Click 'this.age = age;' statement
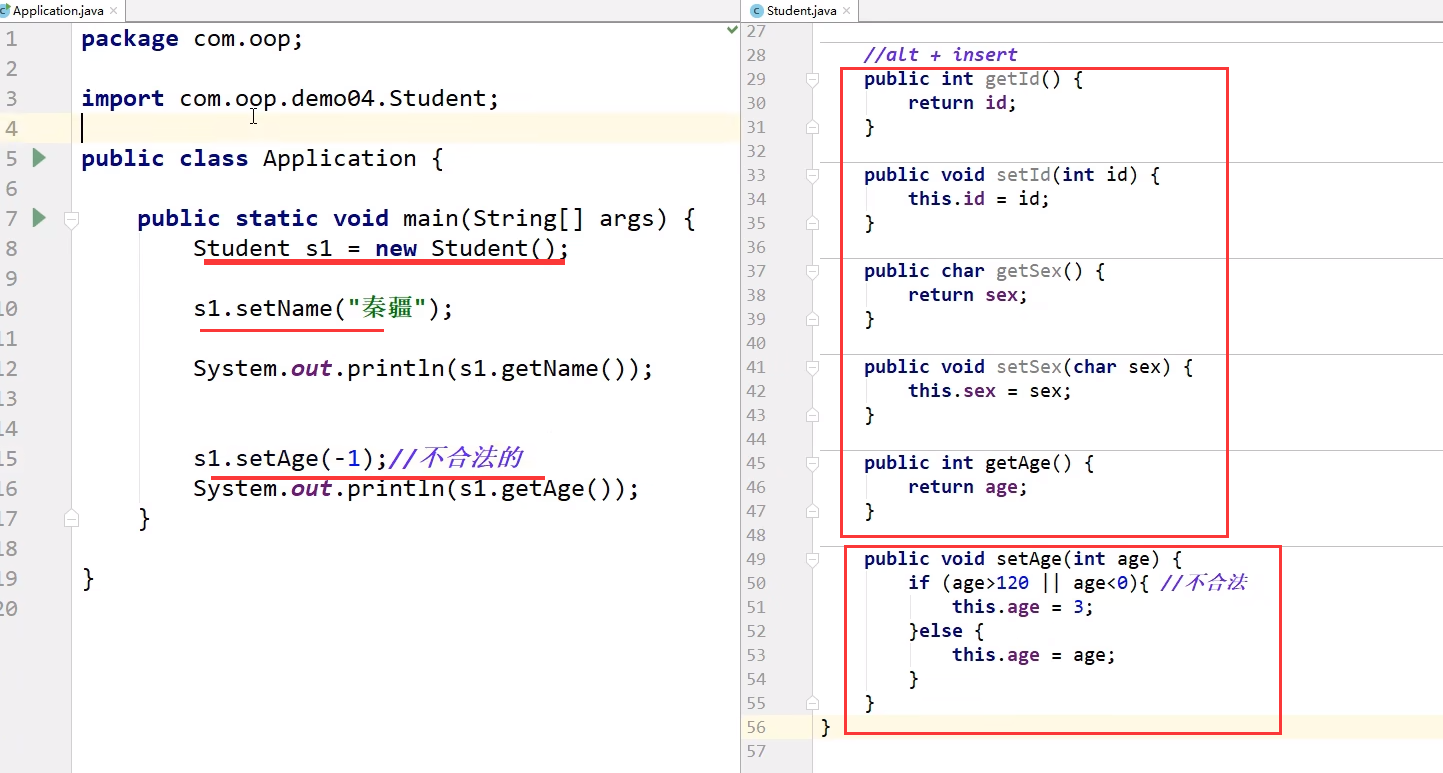 pyautogui.click(x=1034, y=655)
